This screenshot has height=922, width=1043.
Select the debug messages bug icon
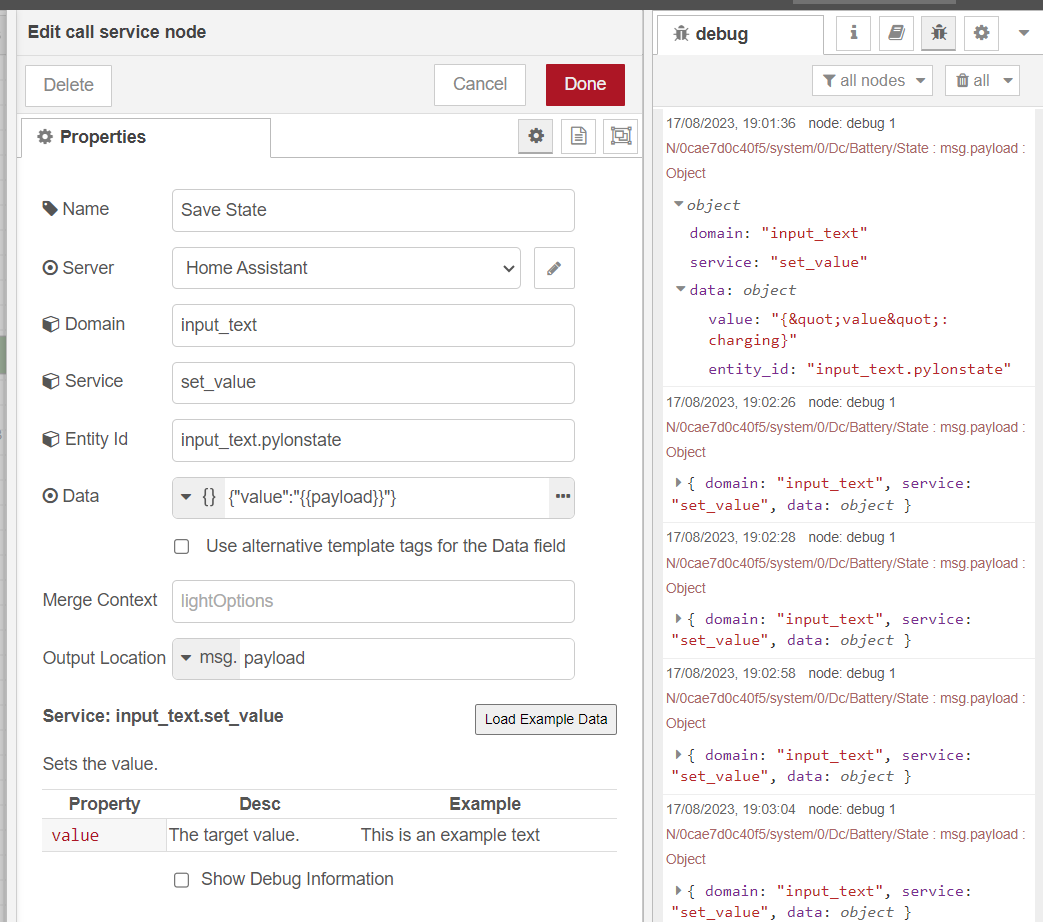click(x=938, y=33)
